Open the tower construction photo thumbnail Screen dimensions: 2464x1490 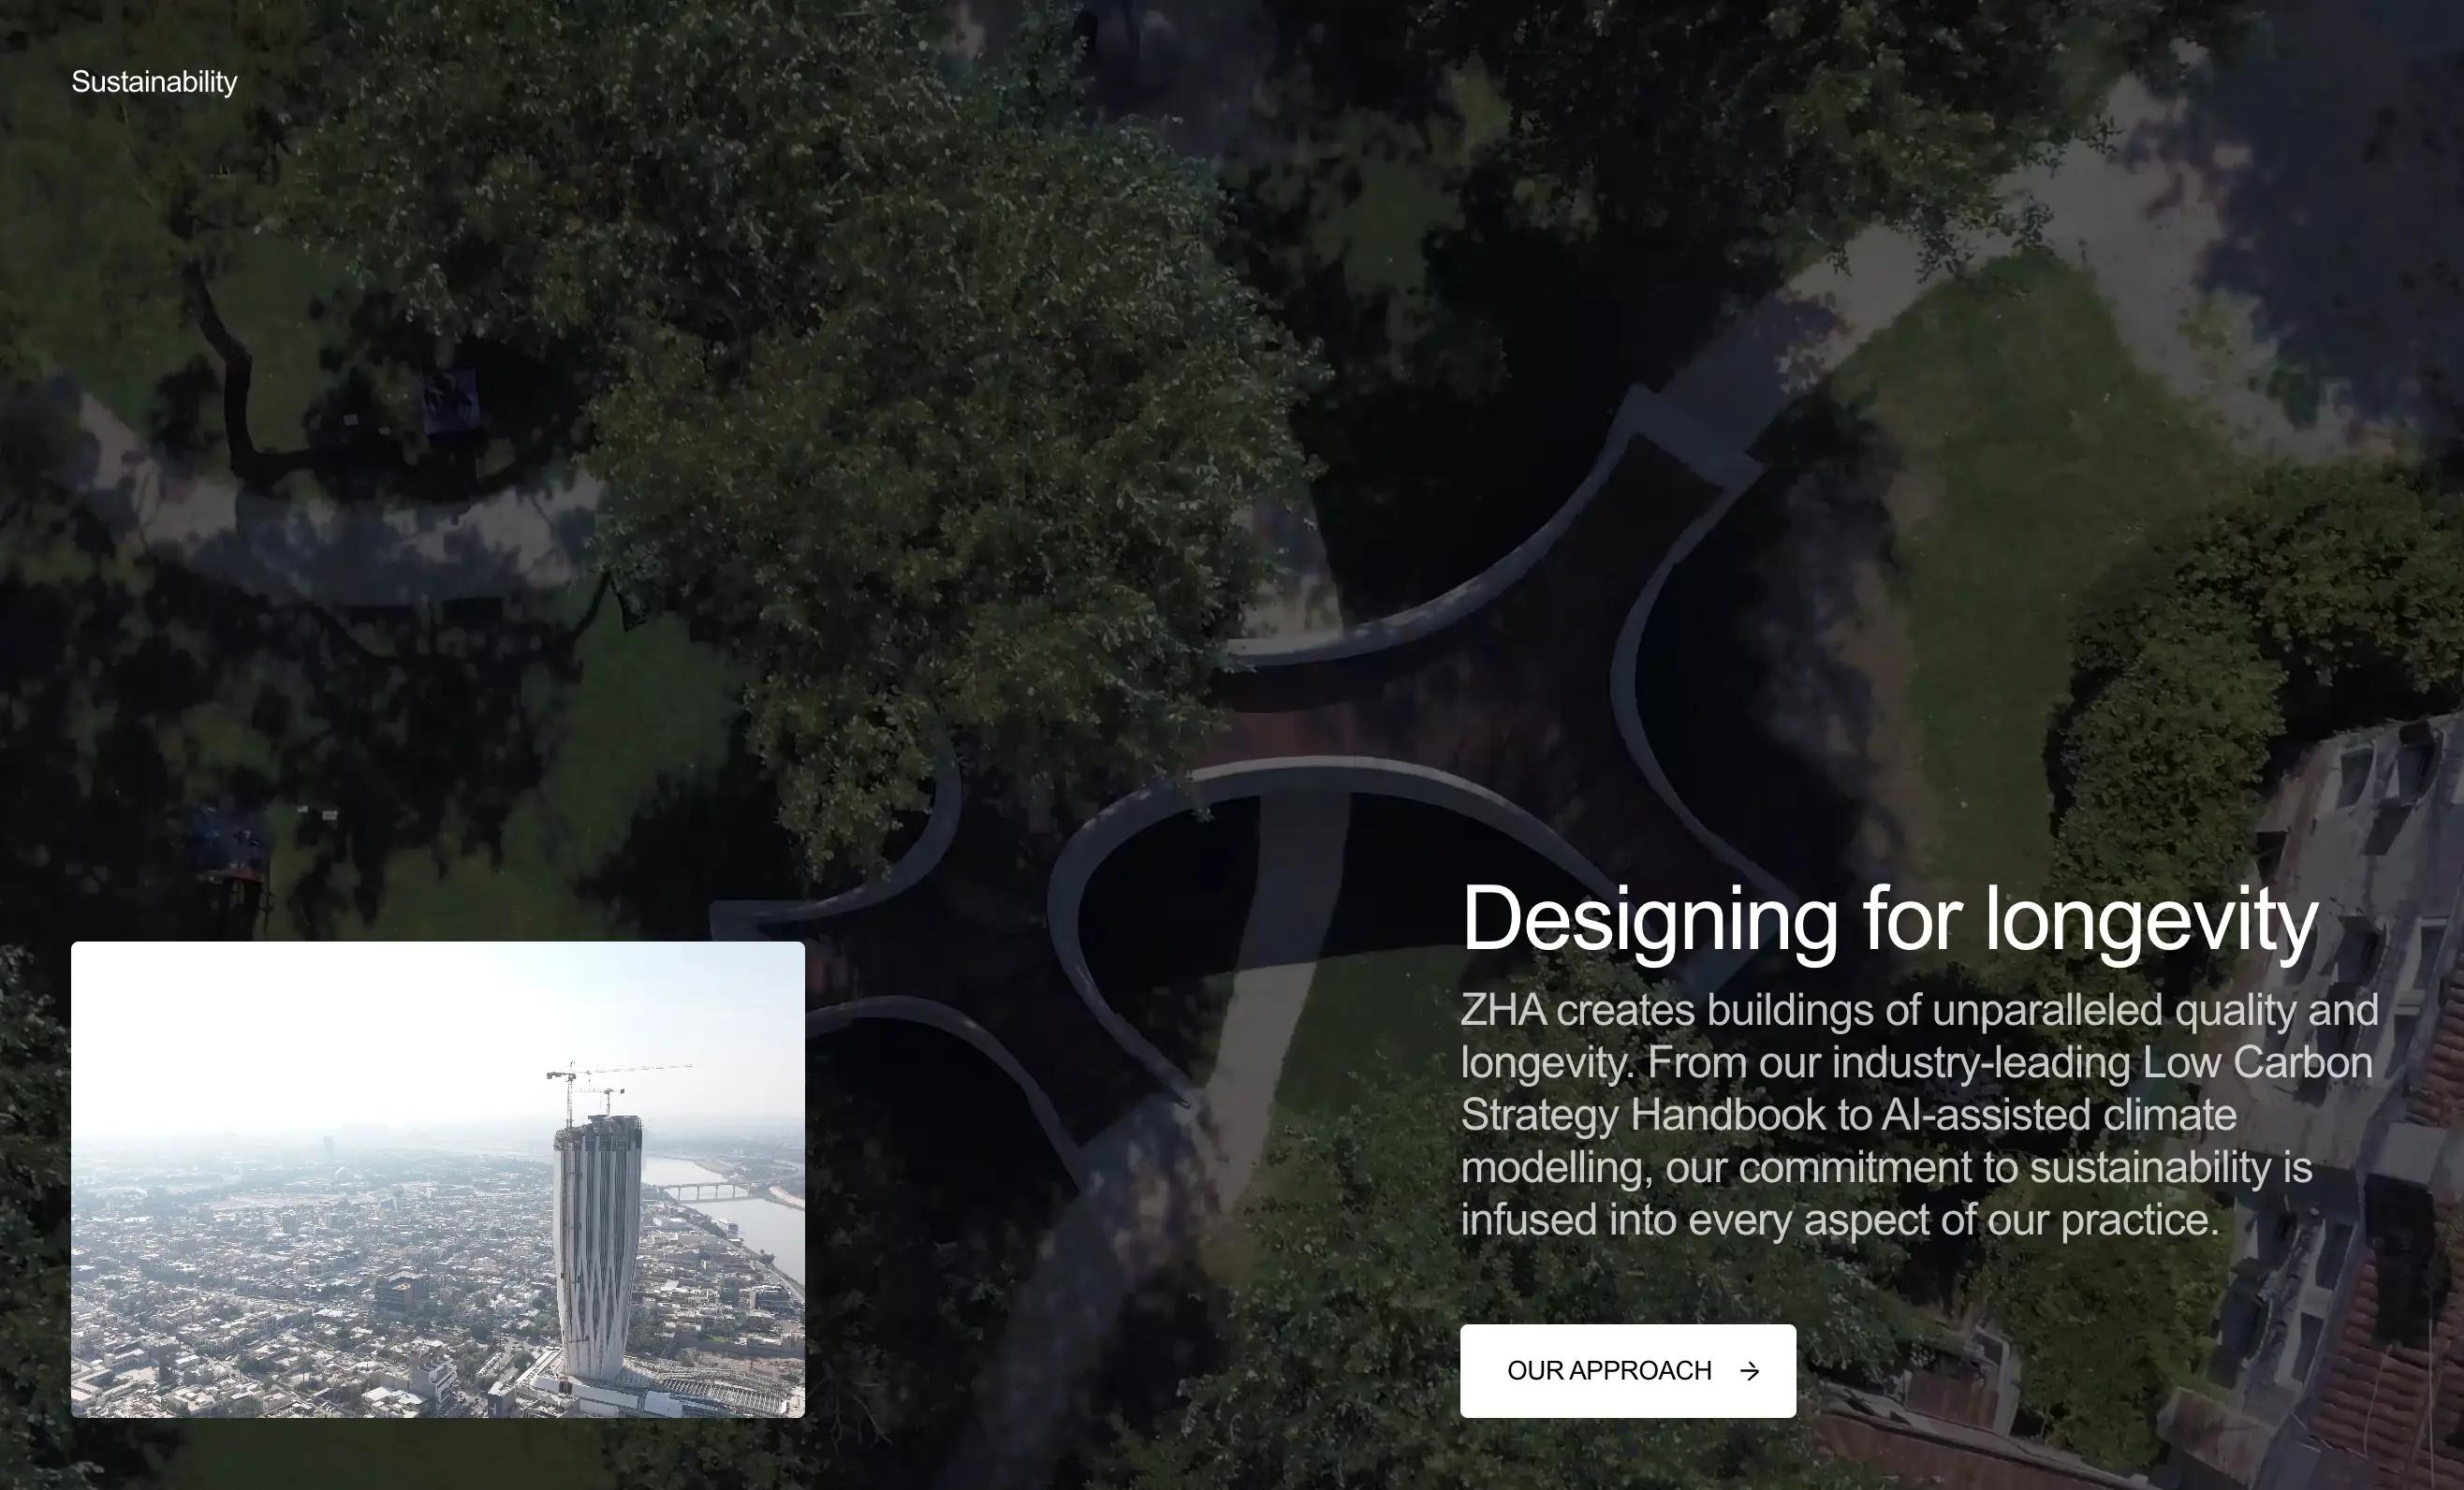click(438, 1180)
